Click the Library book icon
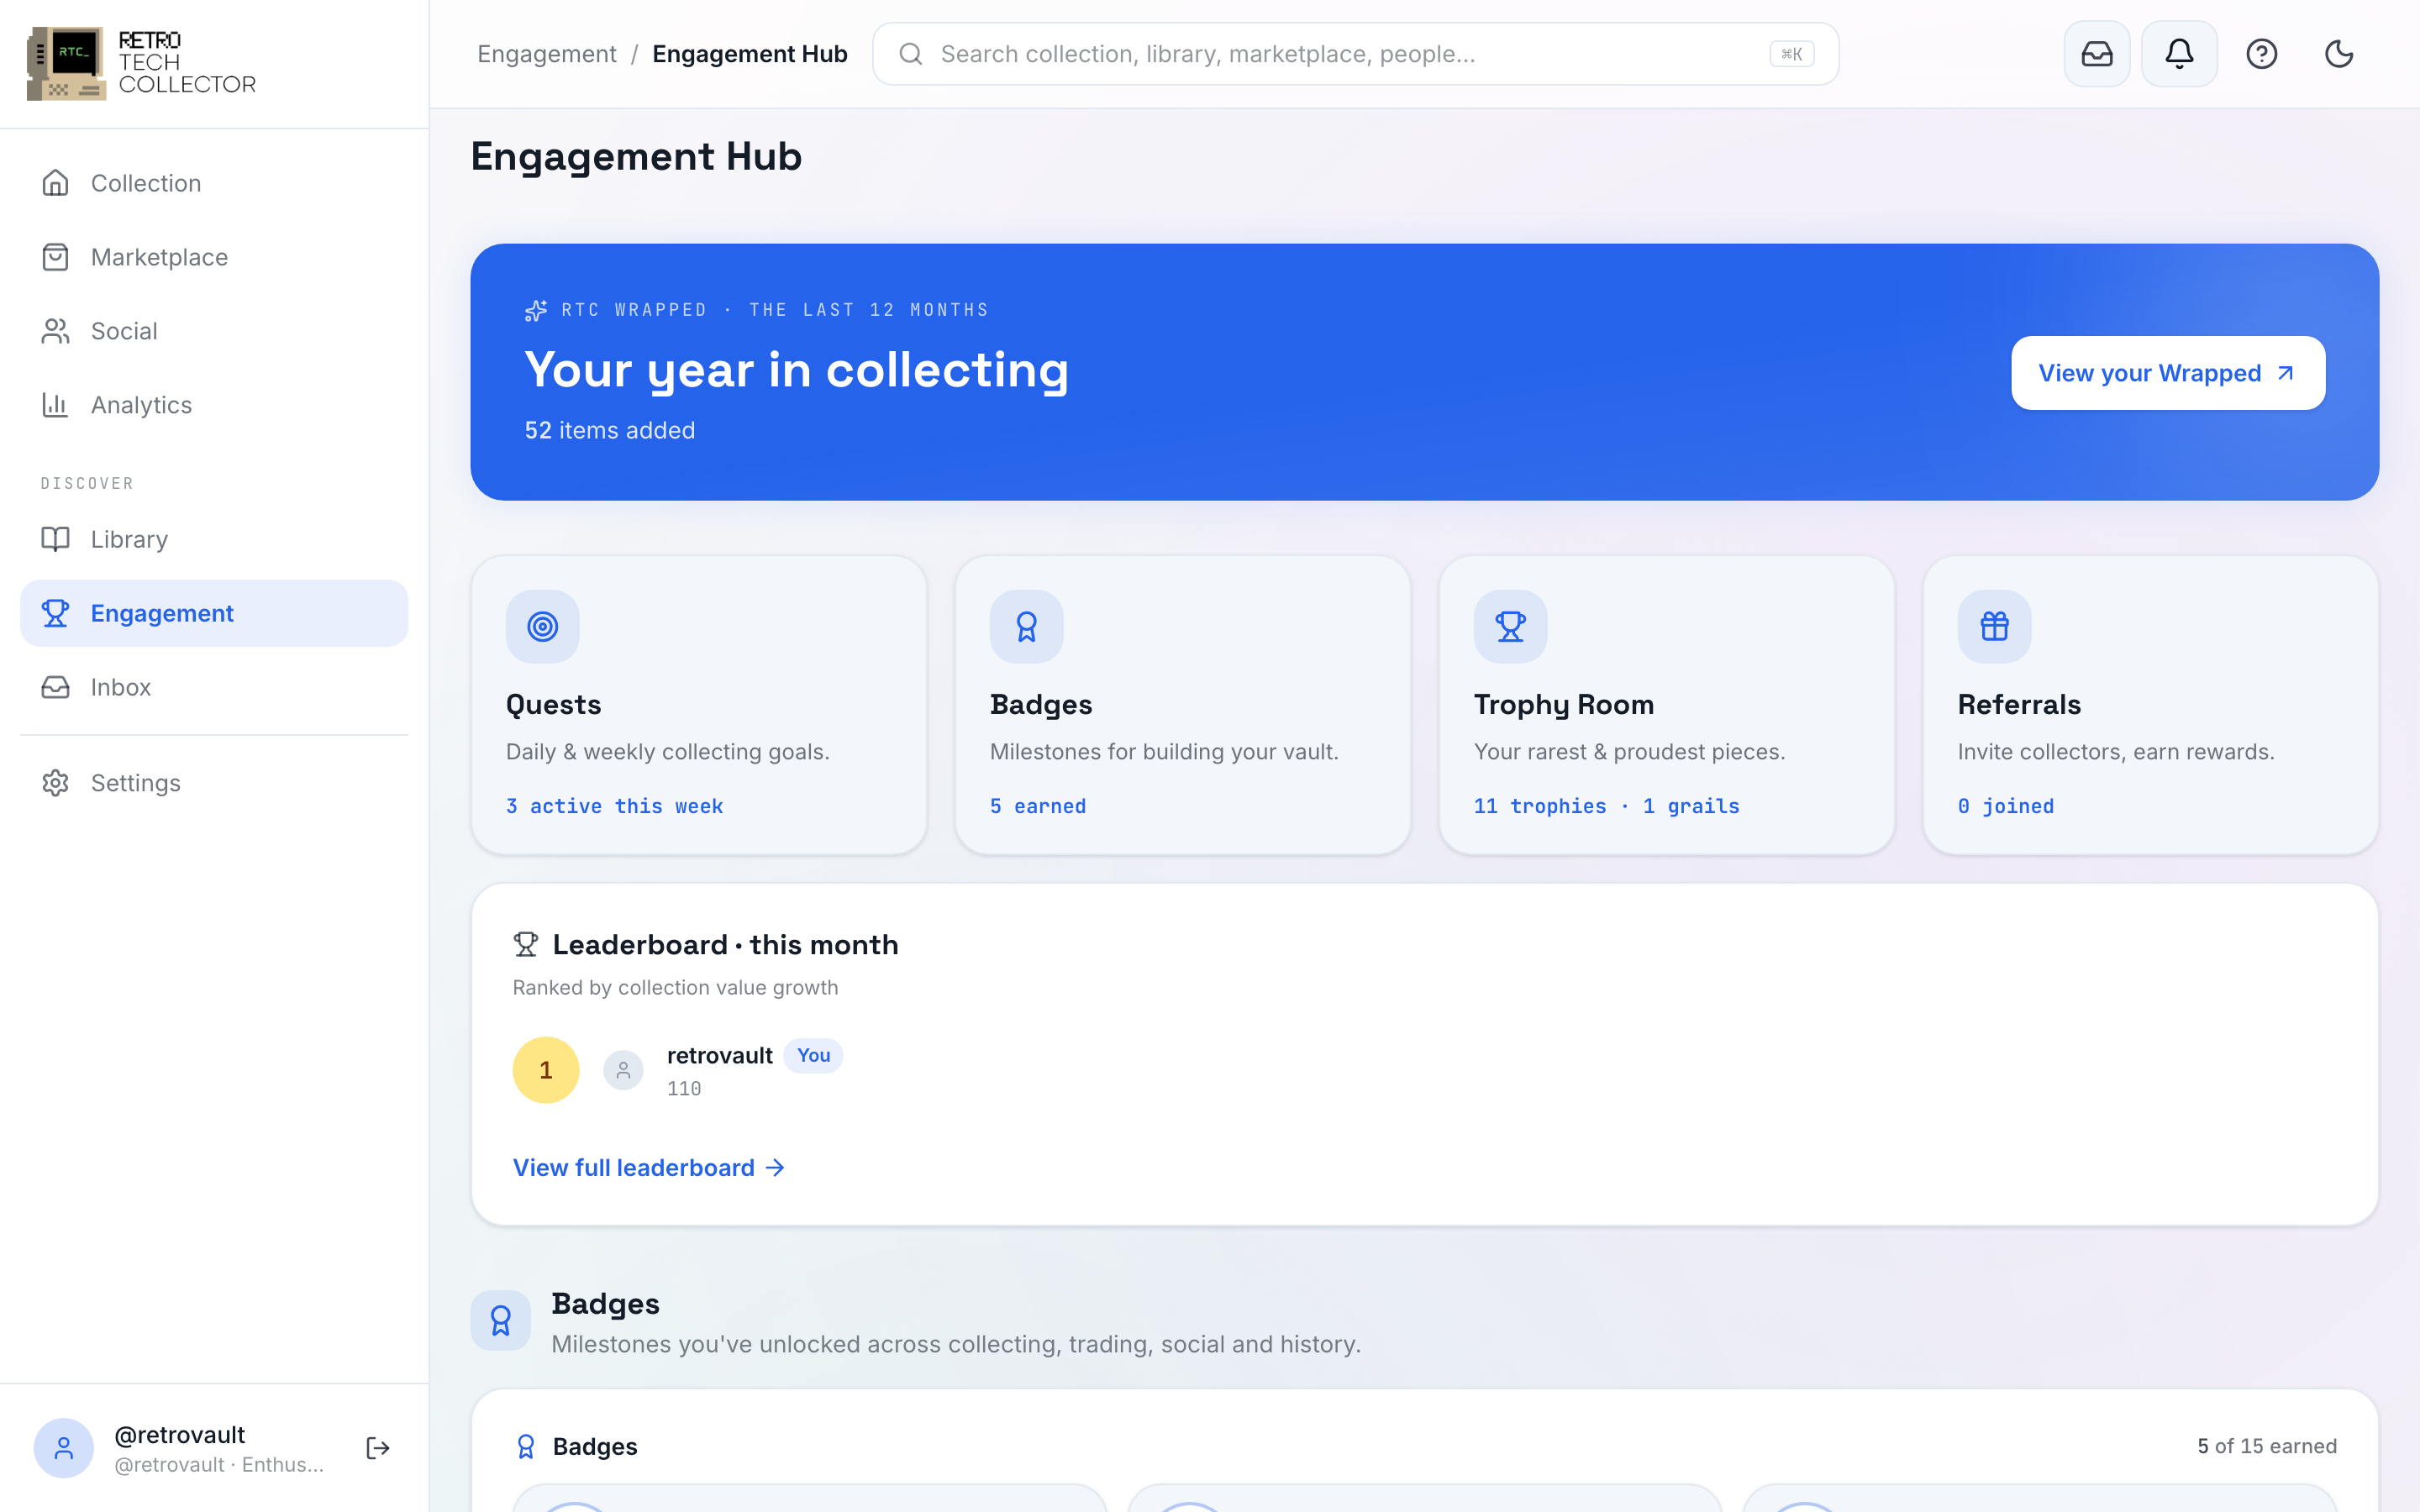The height and width of the screenshot is (1512, 2420). pyautogui.click(x=55, y=539)
